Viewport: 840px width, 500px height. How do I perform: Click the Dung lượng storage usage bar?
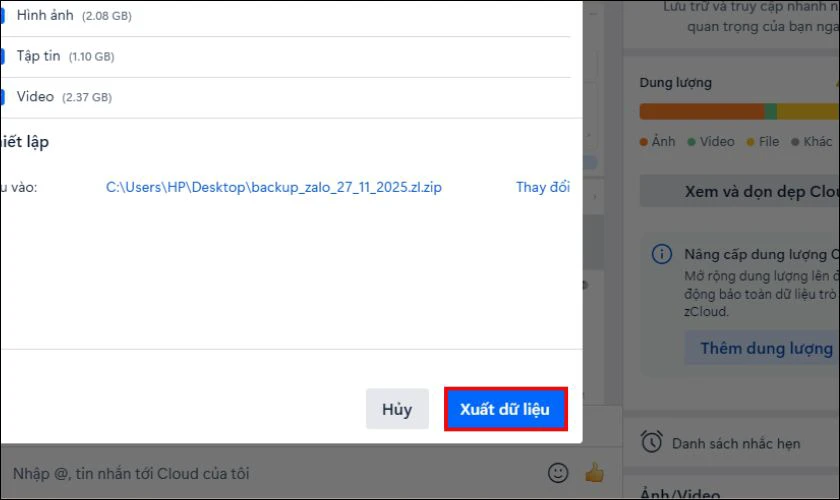[738, 111]
